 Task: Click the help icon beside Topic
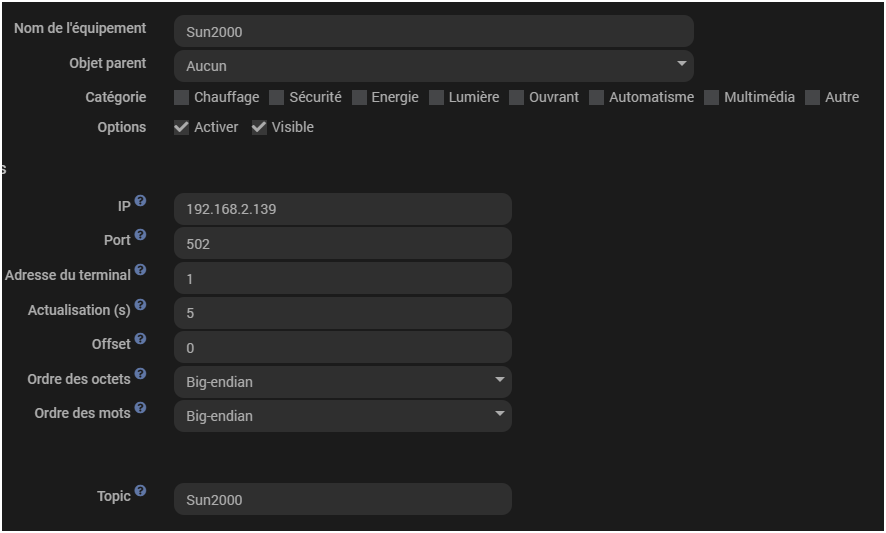tap(140, 491)
